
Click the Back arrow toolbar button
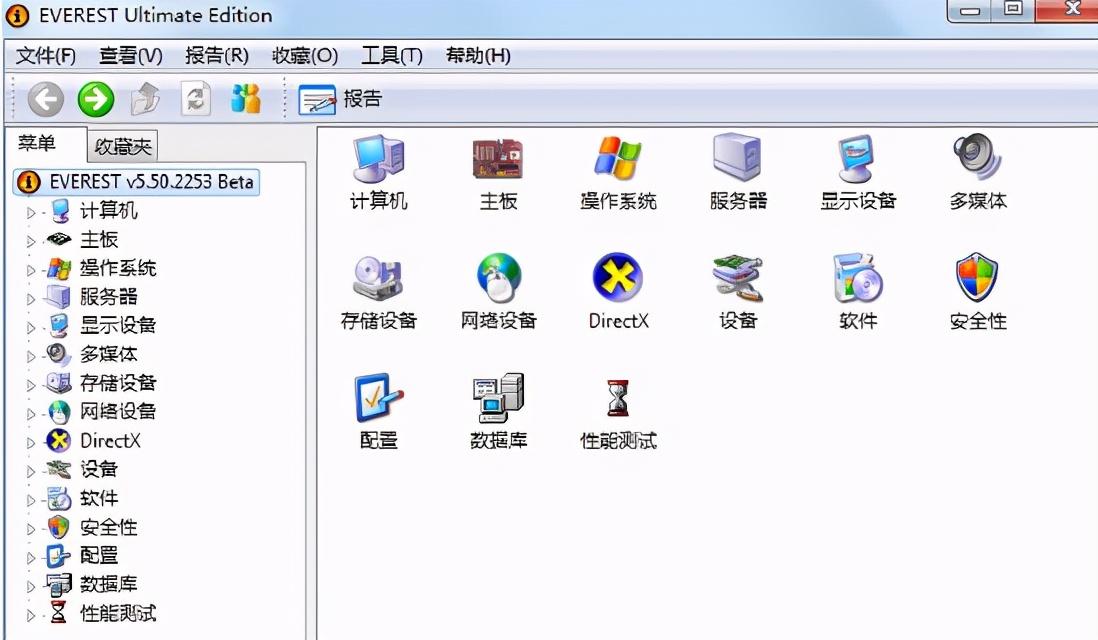click(x=46, y=99)
